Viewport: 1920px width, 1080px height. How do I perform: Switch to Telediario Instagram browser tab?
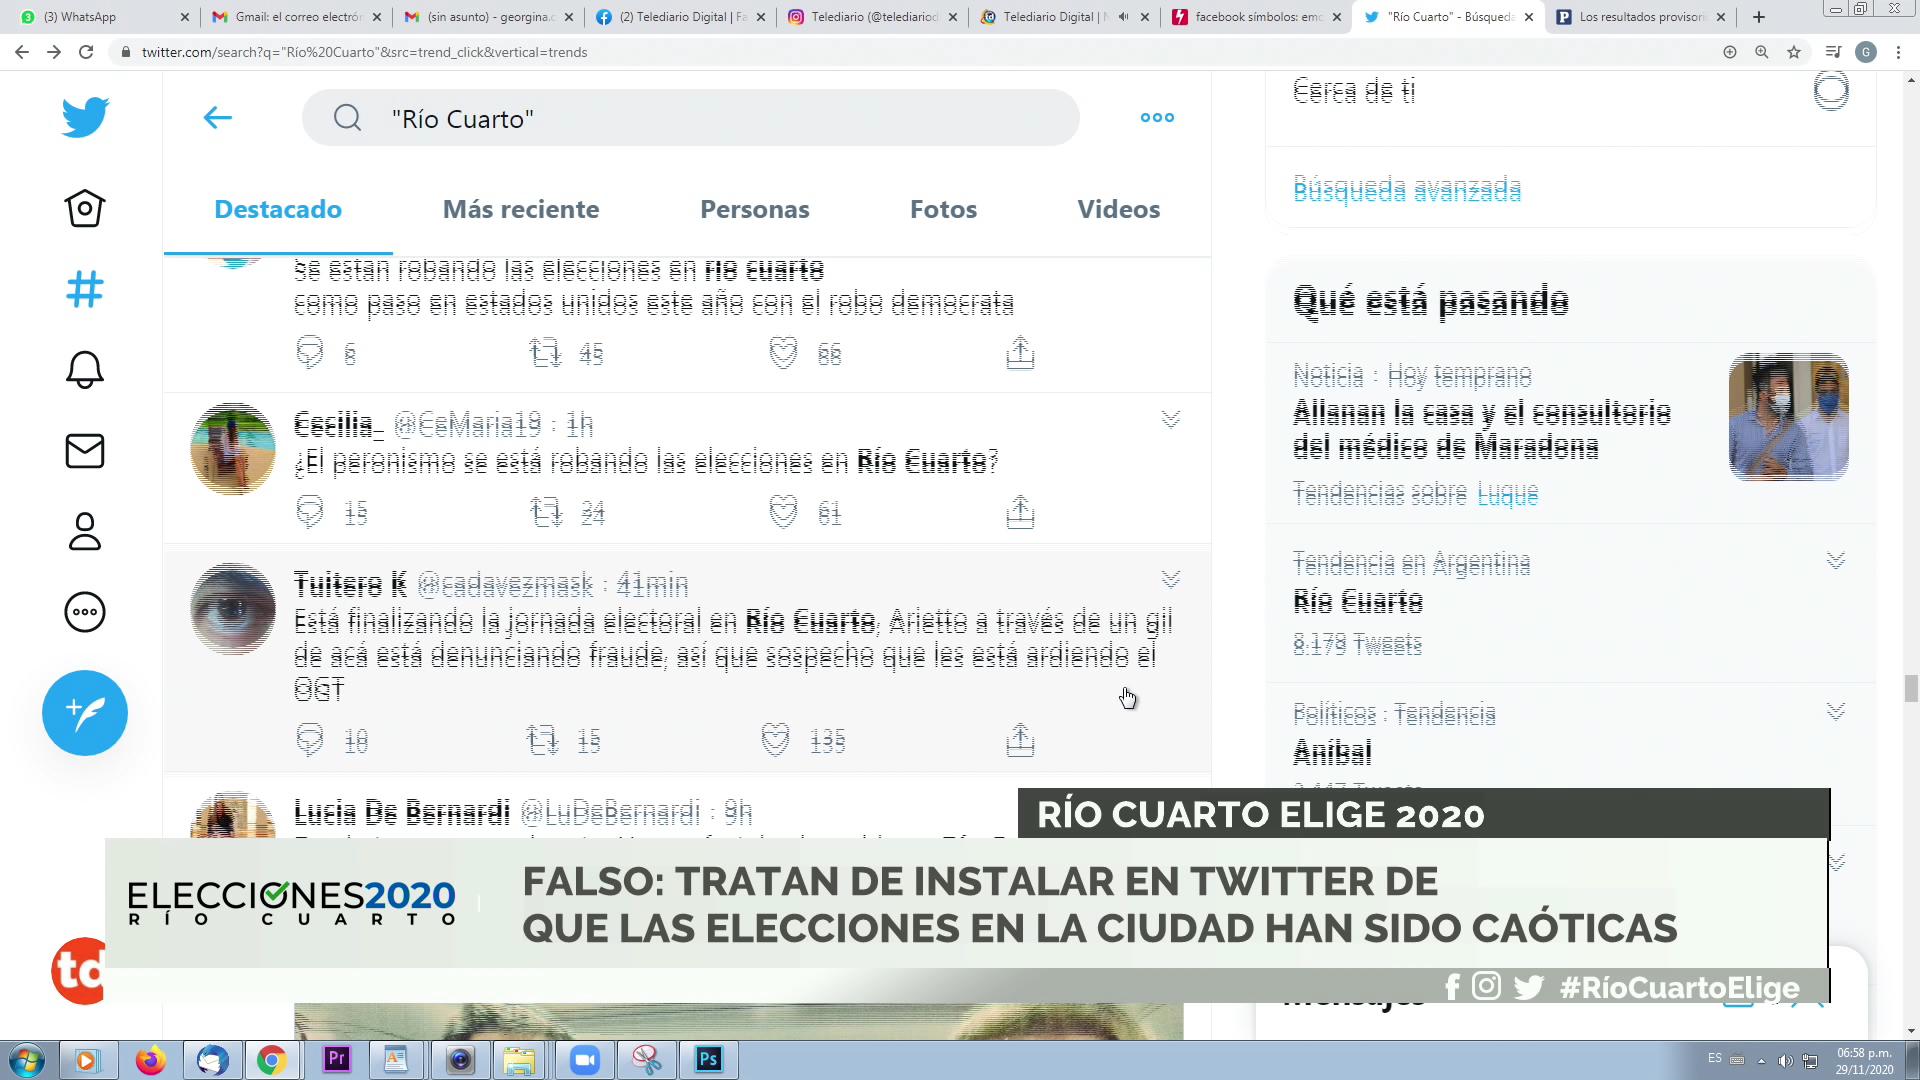872,17
